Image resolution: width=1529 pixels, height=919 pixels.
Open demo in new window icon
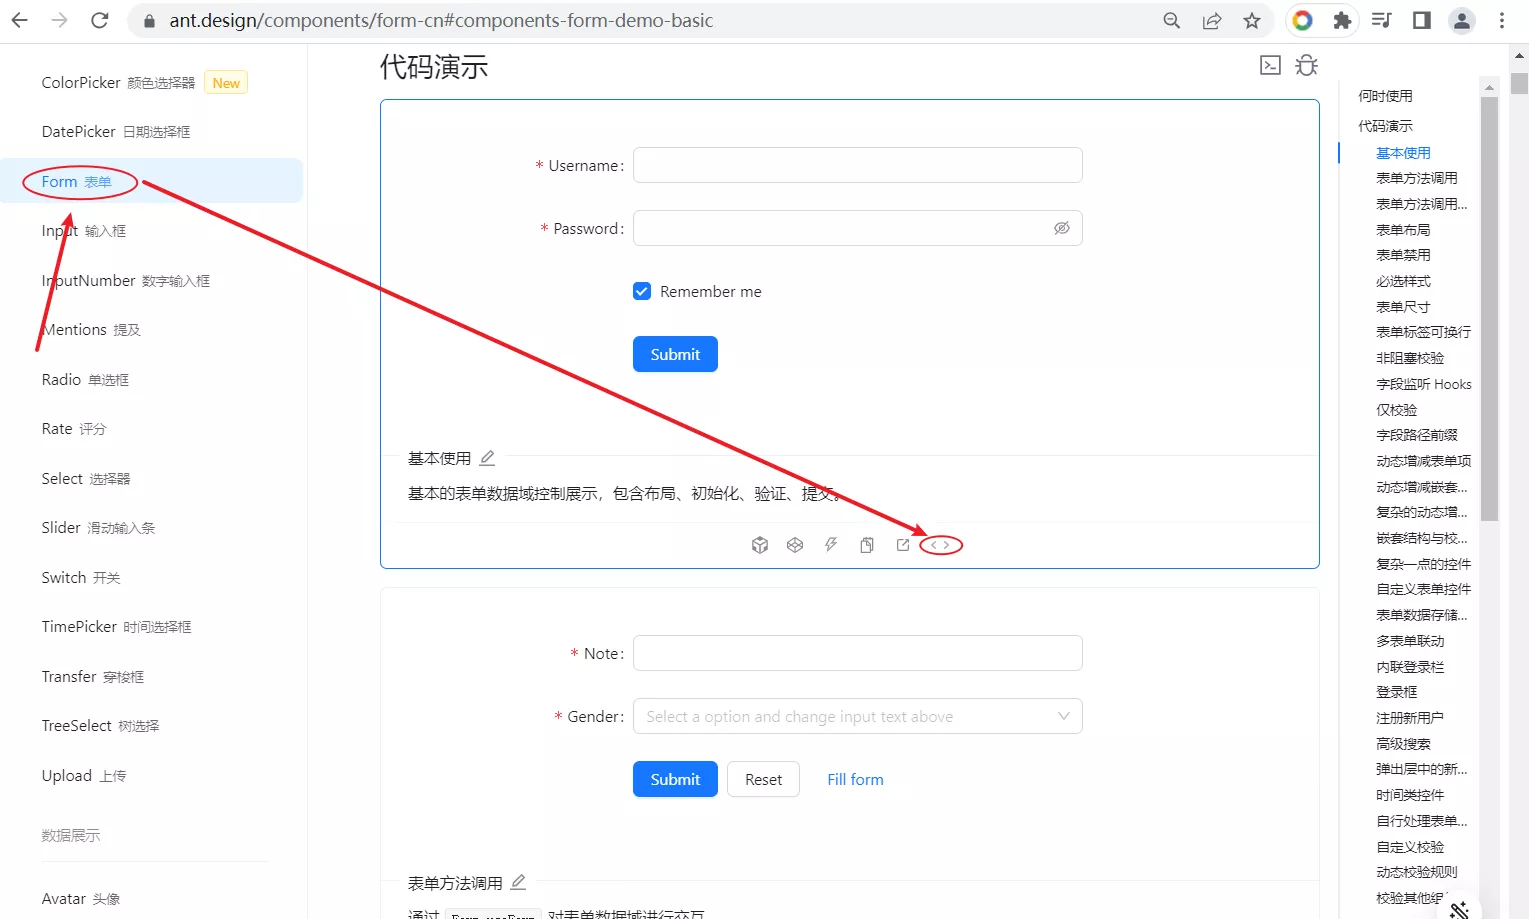click(903, 545)
